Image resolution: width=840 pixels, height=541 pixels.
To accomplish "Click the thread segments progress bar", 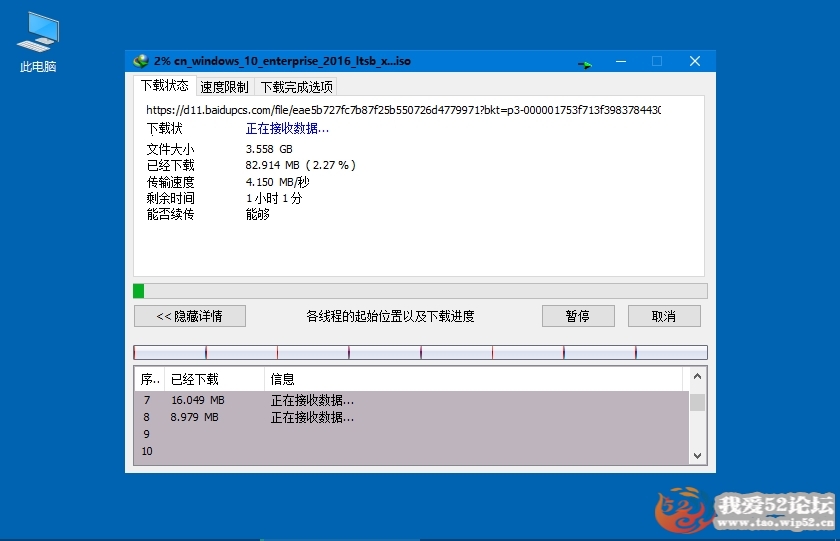I will pyautogui.click(x=420, y=352).
